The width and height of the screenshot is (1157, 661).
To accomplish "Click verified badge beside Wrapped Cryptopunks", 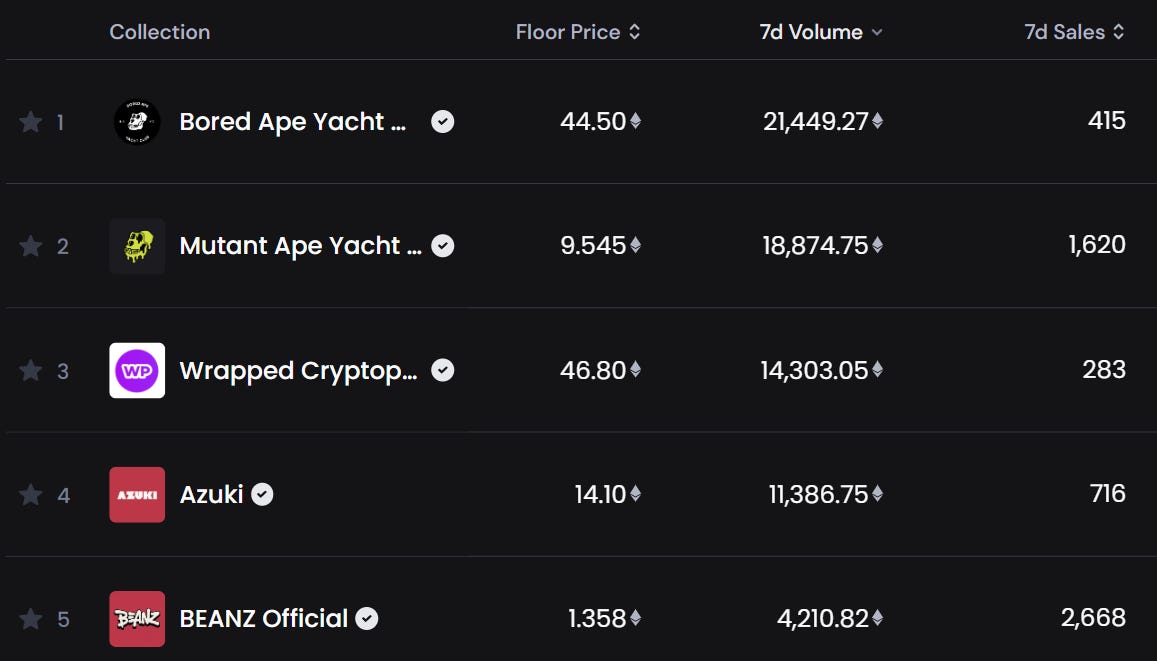I will click(442, 370).
